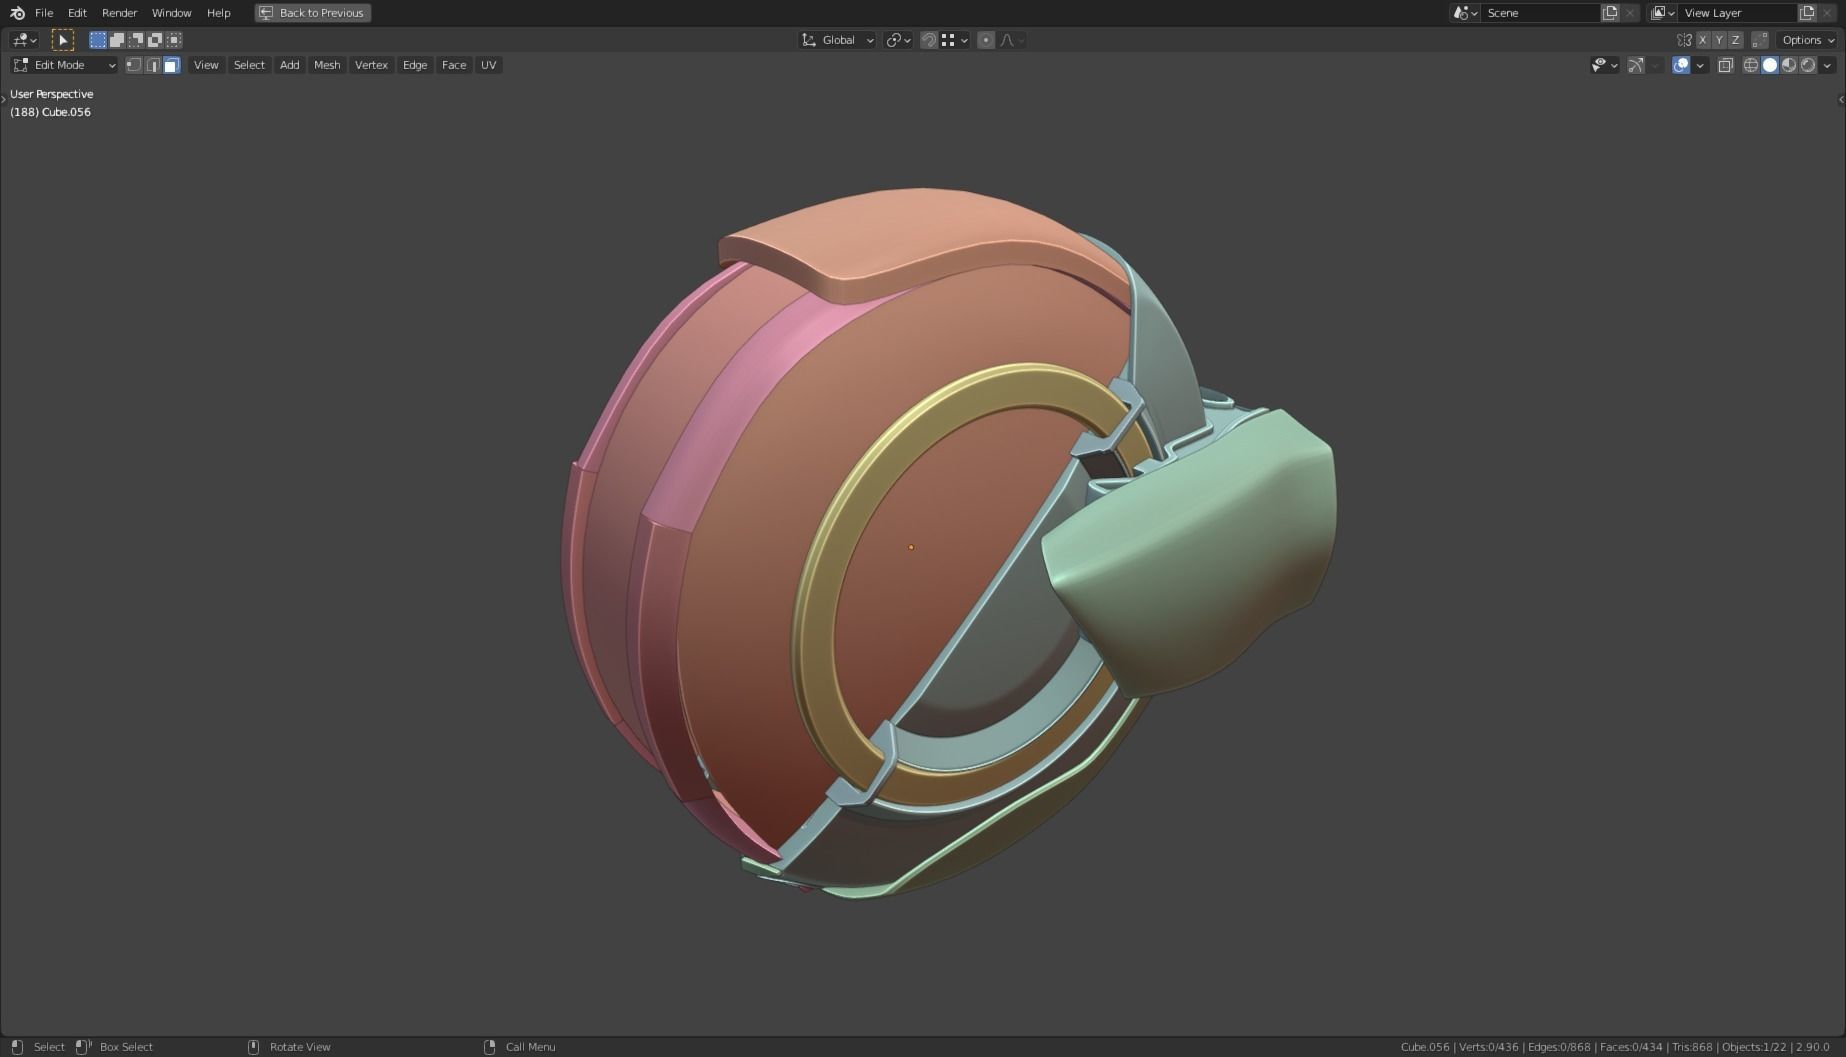The width and height of the screenshot is (1846, 1057).
Task: Click the Back to Previous button
Action: [x=313, y=13]
